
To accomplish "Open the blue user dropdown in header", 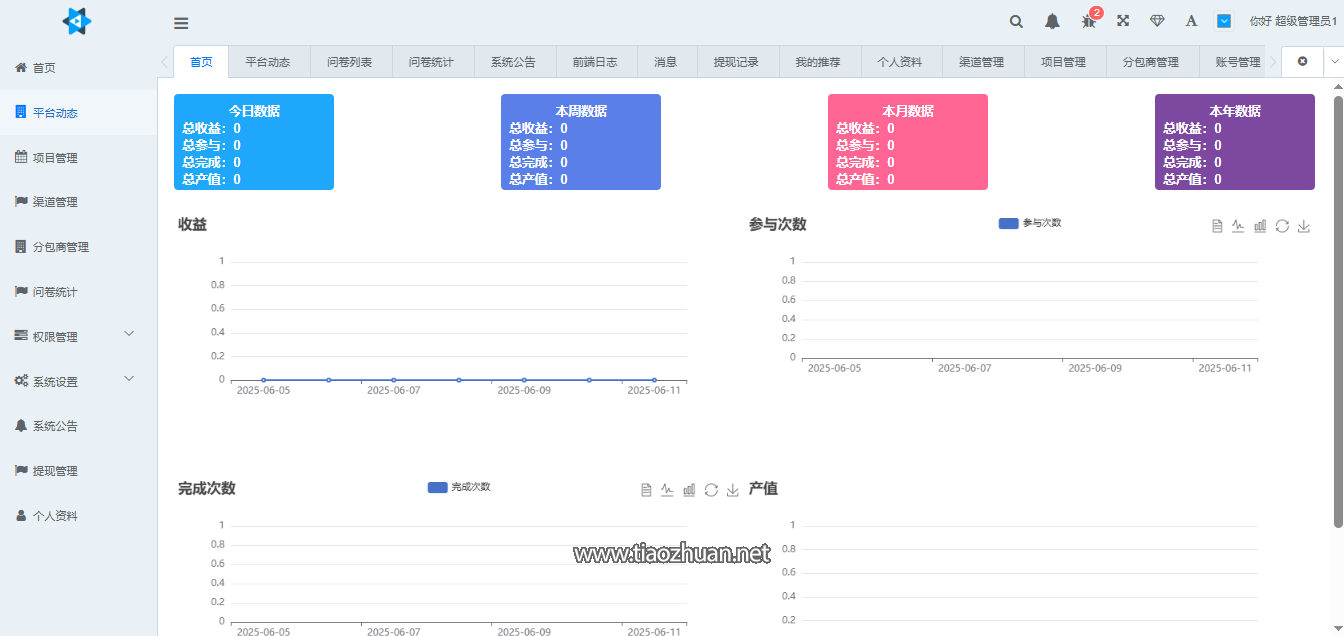I will pos(1224,20).
